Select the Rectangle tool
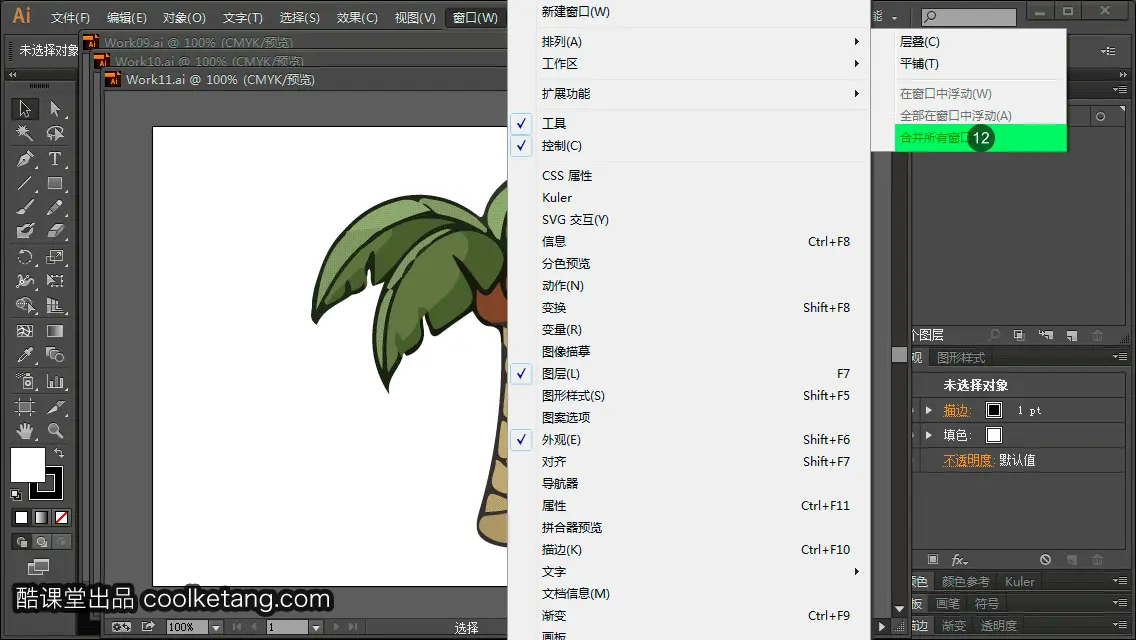This screenshot has width=1136, height=640. tap(55, 183)
